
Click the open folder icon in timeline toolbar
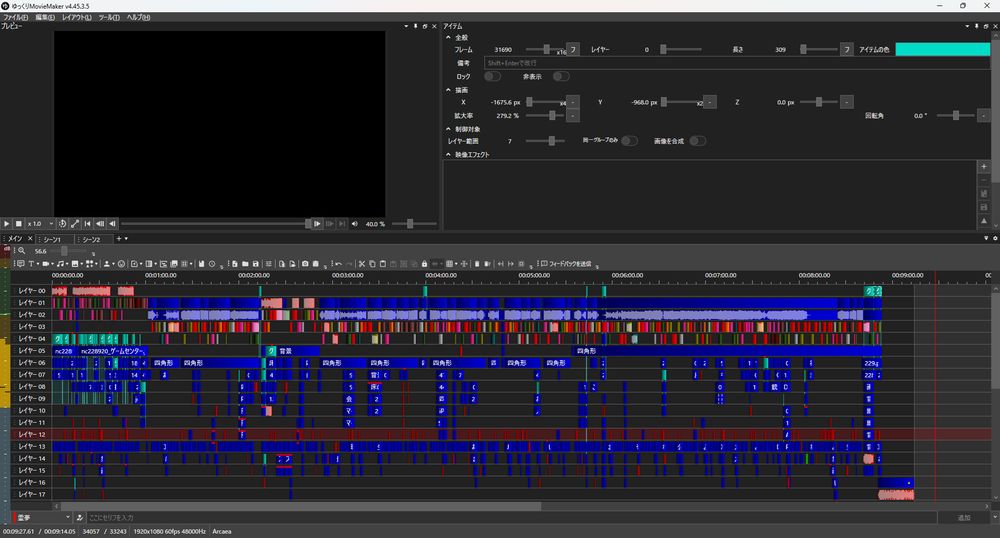[x=246, y=263]
